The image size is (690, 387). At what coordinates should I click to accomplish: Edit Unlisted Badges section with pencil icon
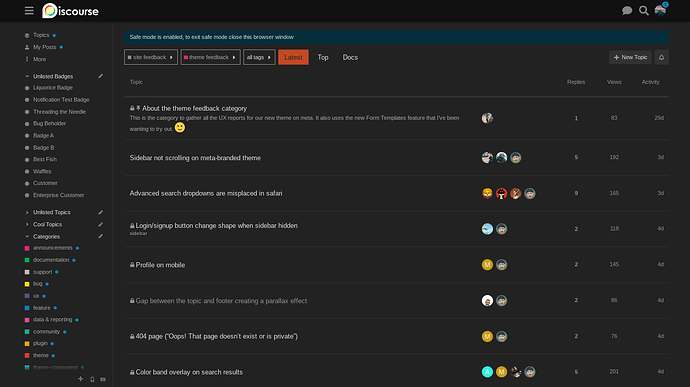click(x=101, y=76)
